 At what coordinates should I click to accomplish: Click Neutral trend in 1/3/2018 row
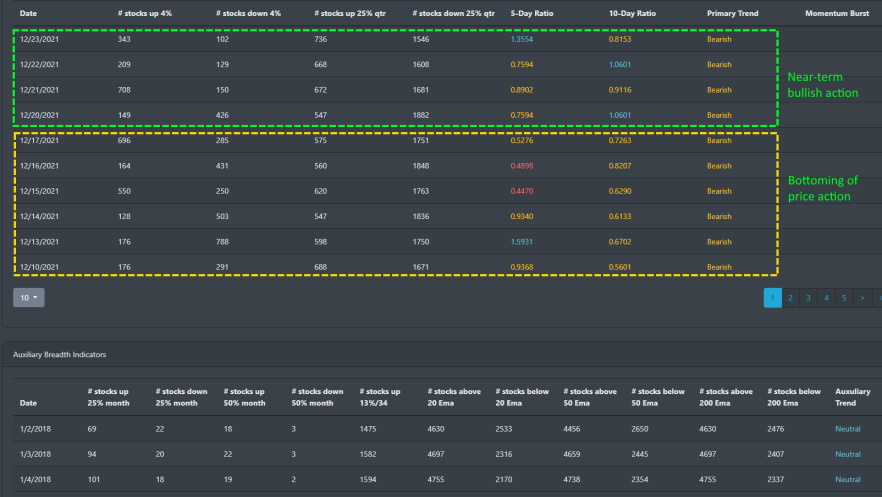(x=848, y=454)
